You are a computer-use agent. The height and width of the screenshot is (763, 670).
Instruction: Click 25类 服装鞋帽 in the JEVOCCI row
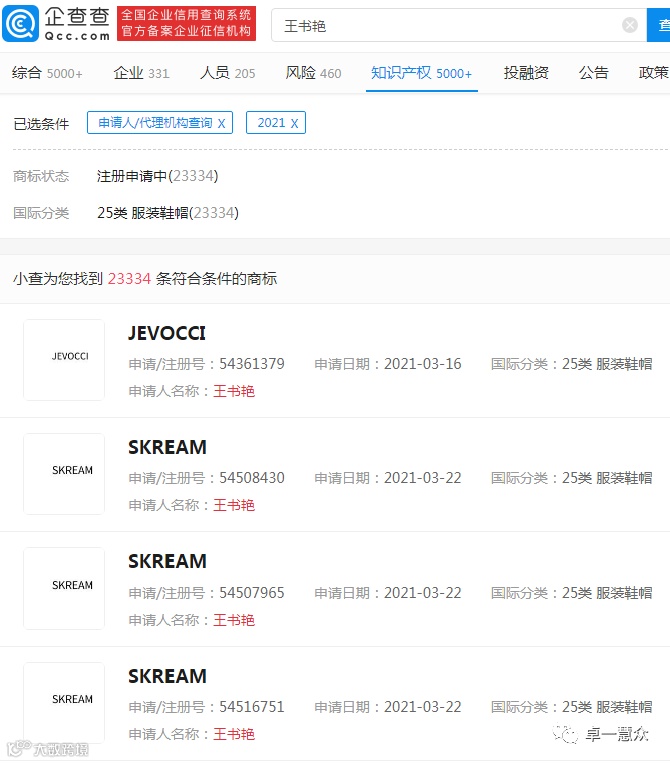click(x=607, y=364)
